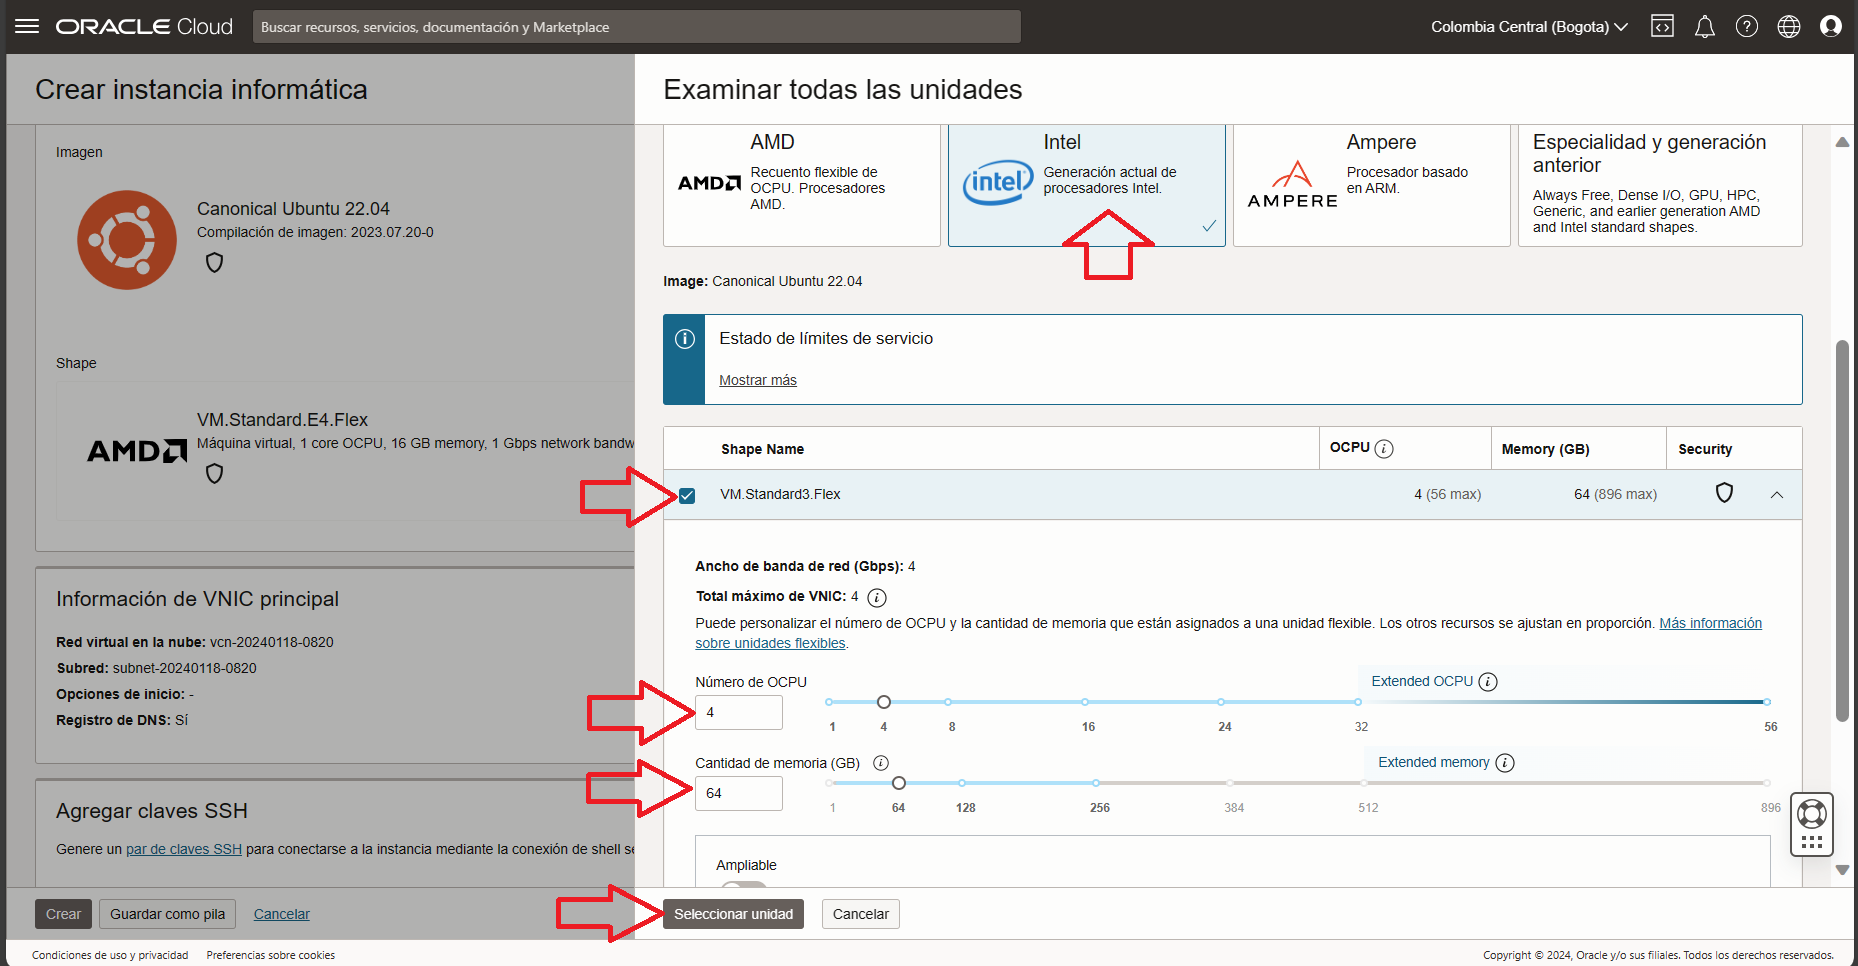Click the Shape Name column header
This screenshot has width=1858, height=966.
tap(763, 449)
